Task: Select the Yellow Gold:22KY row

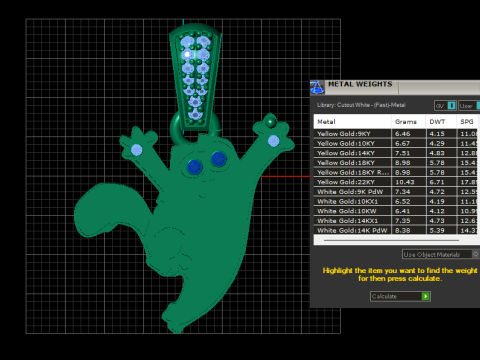Action: [396, 182]
